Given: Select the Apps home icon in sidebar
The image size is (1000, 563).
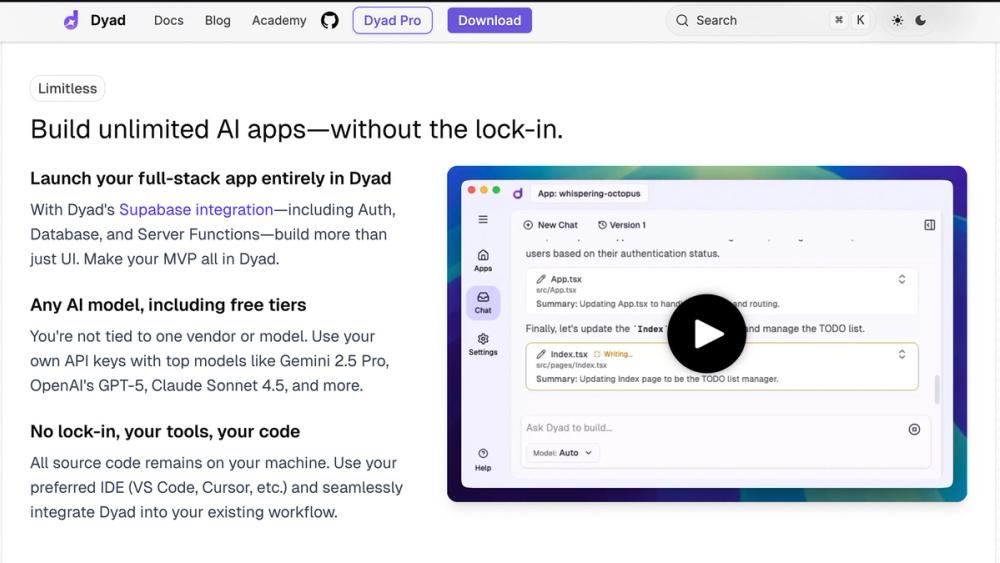Looking at the screenshot, I should pos(483,255).
